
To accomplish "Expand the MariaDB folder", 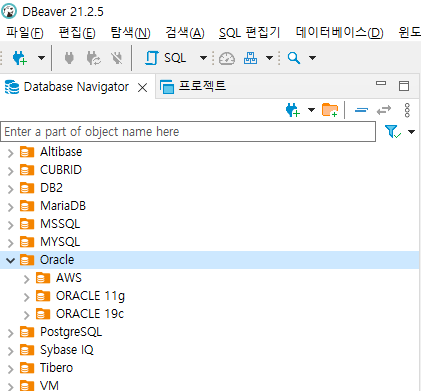I will 10,207.
